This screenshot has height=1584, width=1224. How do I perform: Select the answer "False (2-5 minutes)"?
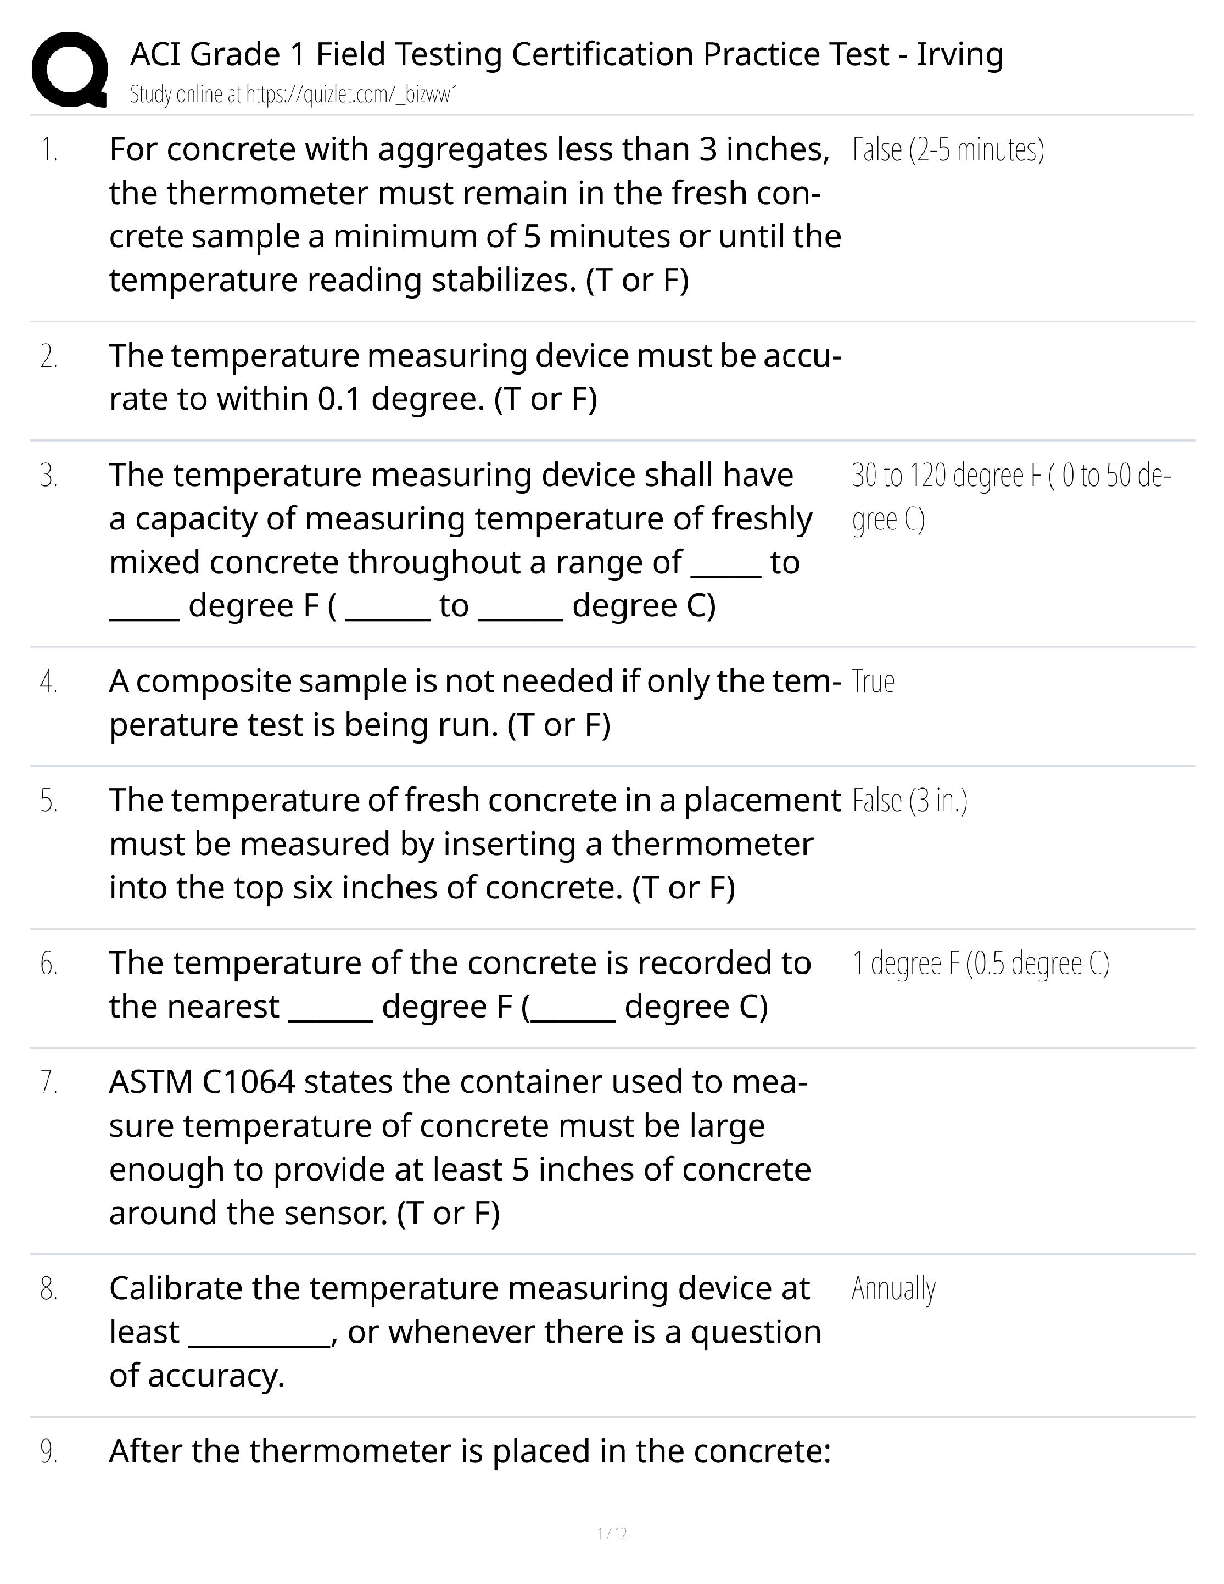pos(947,150)
